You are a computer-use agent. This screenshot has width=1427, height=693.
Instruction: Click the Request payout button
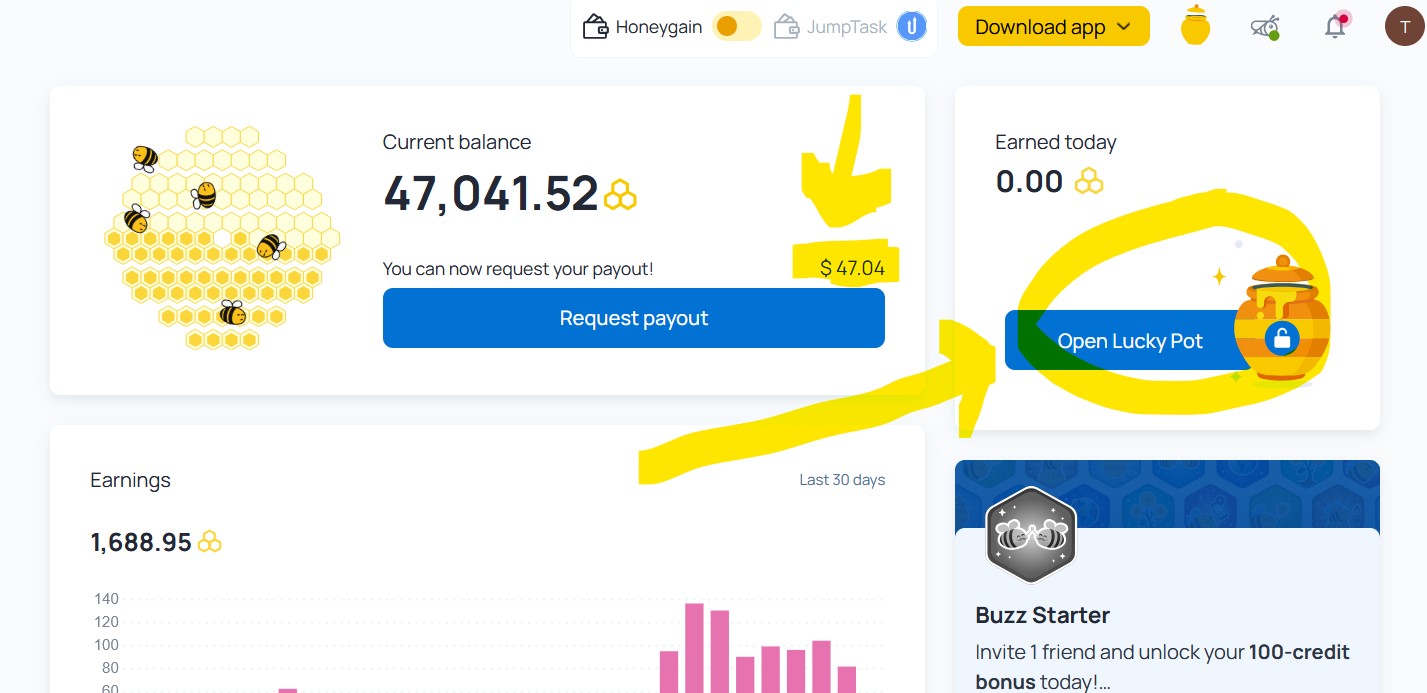(x=634, y=318)
